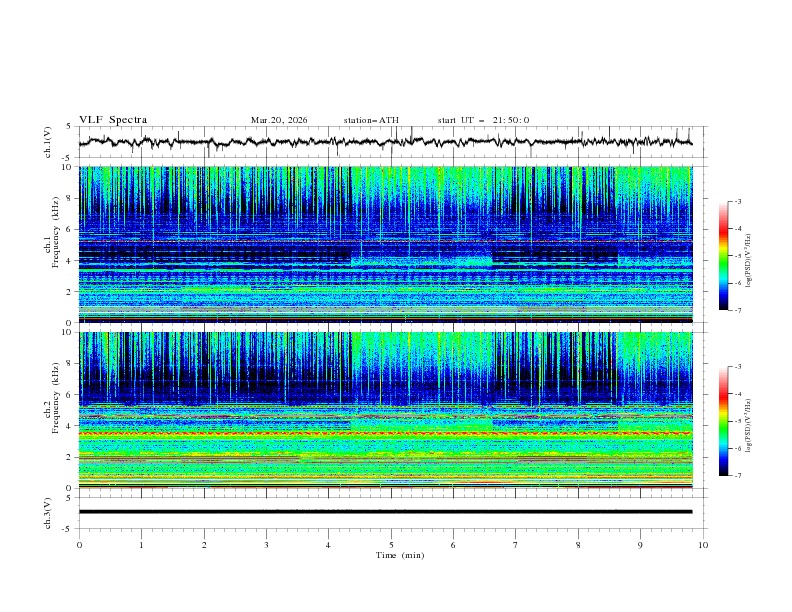Click the ch.1(V) waveform axis label

(x=48, y=142)
